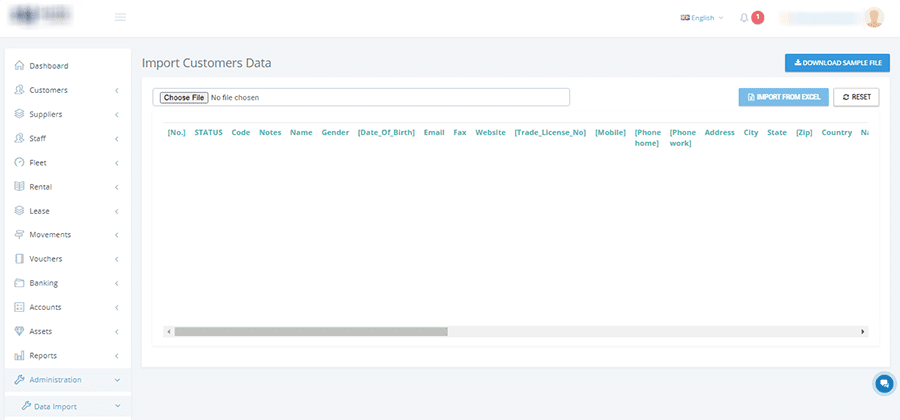Open the notification bell icon

744,18
